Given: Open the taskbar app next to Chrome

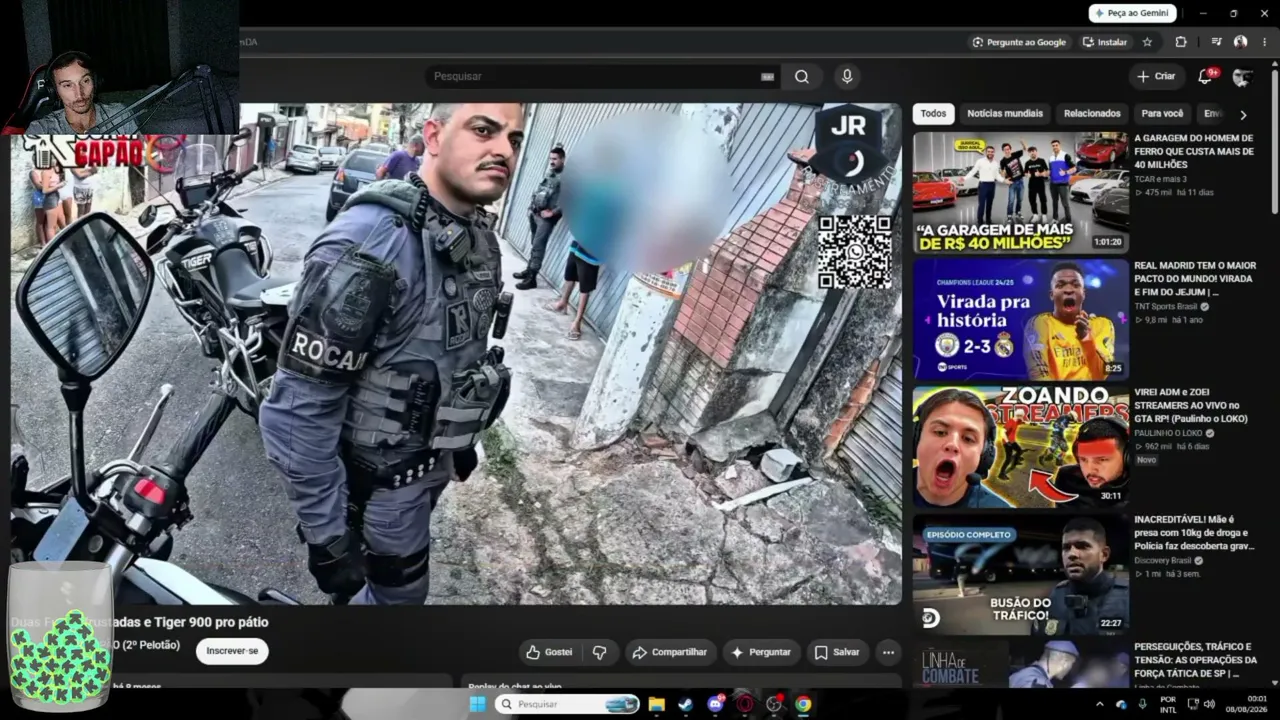Looking at the screenshot, I should [x=774, y=704].
